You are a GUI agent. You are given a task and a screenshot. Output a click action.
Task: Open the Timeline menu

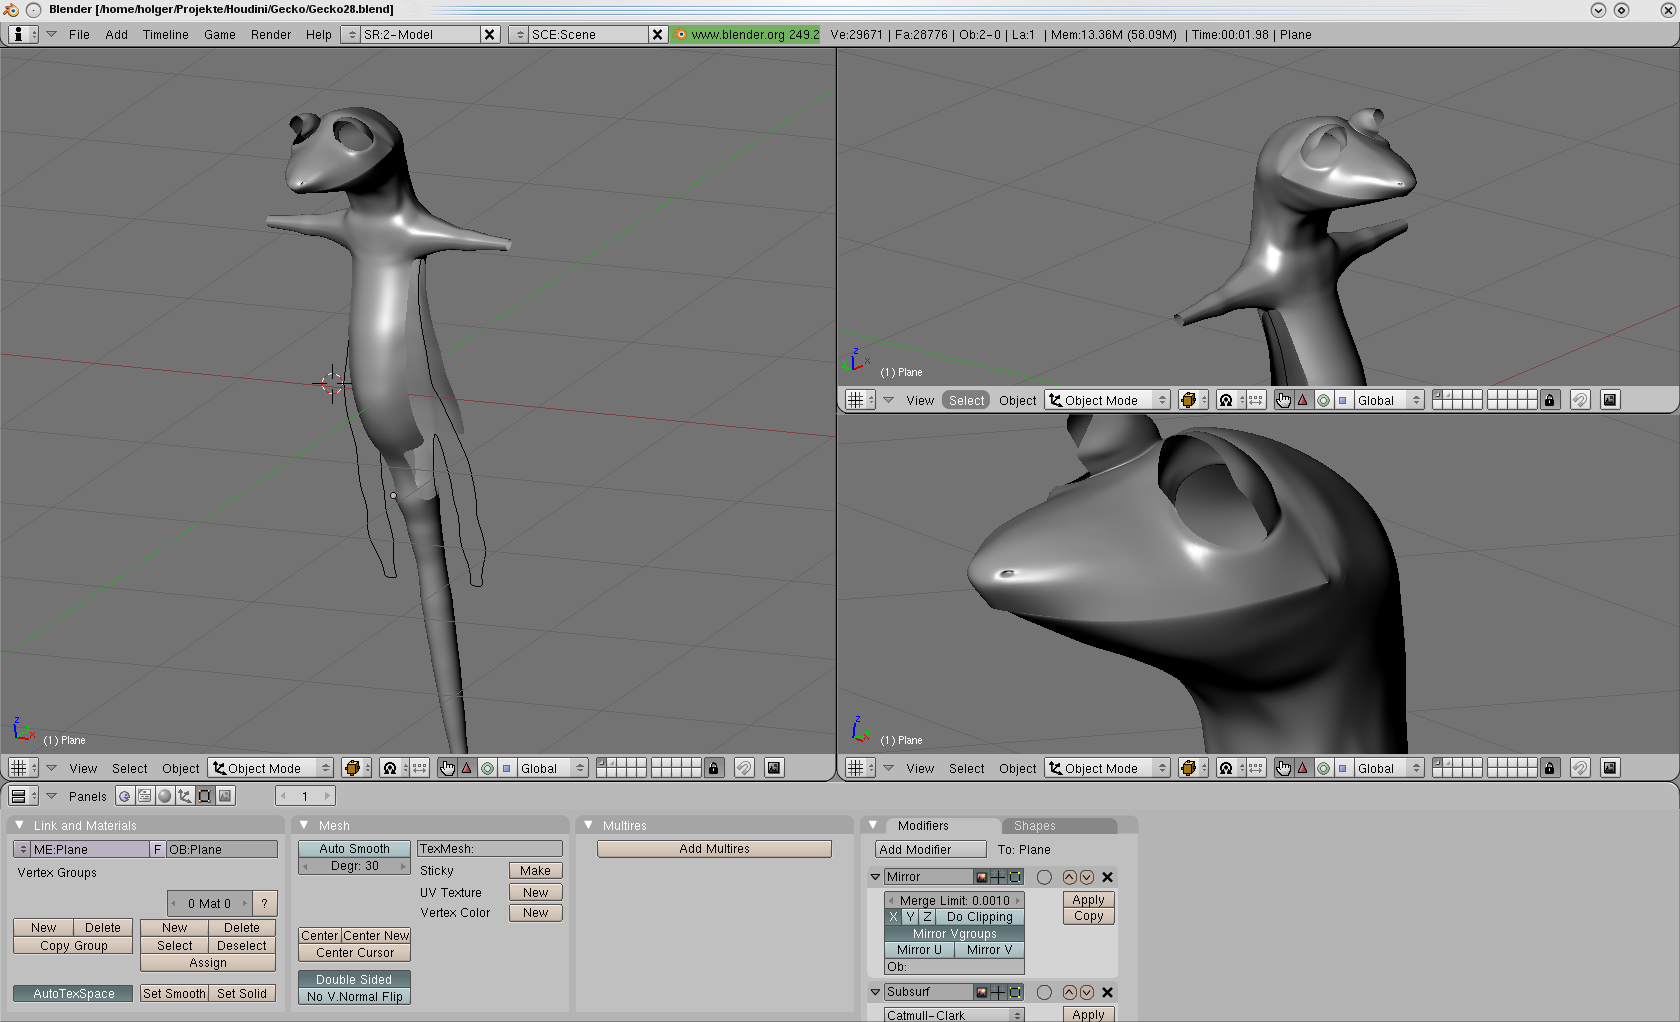click(x=166, y=34)
